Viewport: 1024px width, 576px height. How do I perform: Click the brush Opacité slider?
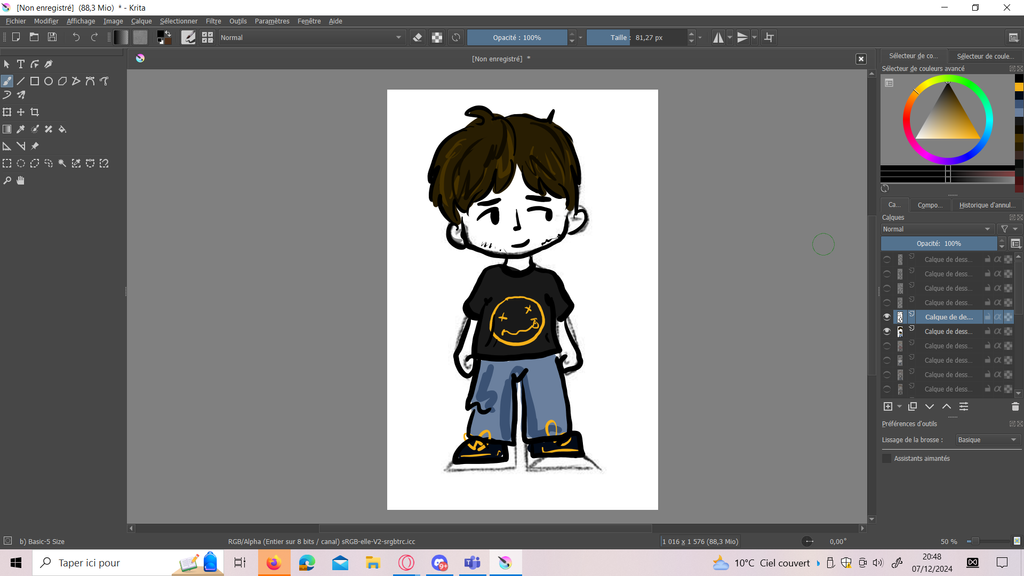coord(517,37)
